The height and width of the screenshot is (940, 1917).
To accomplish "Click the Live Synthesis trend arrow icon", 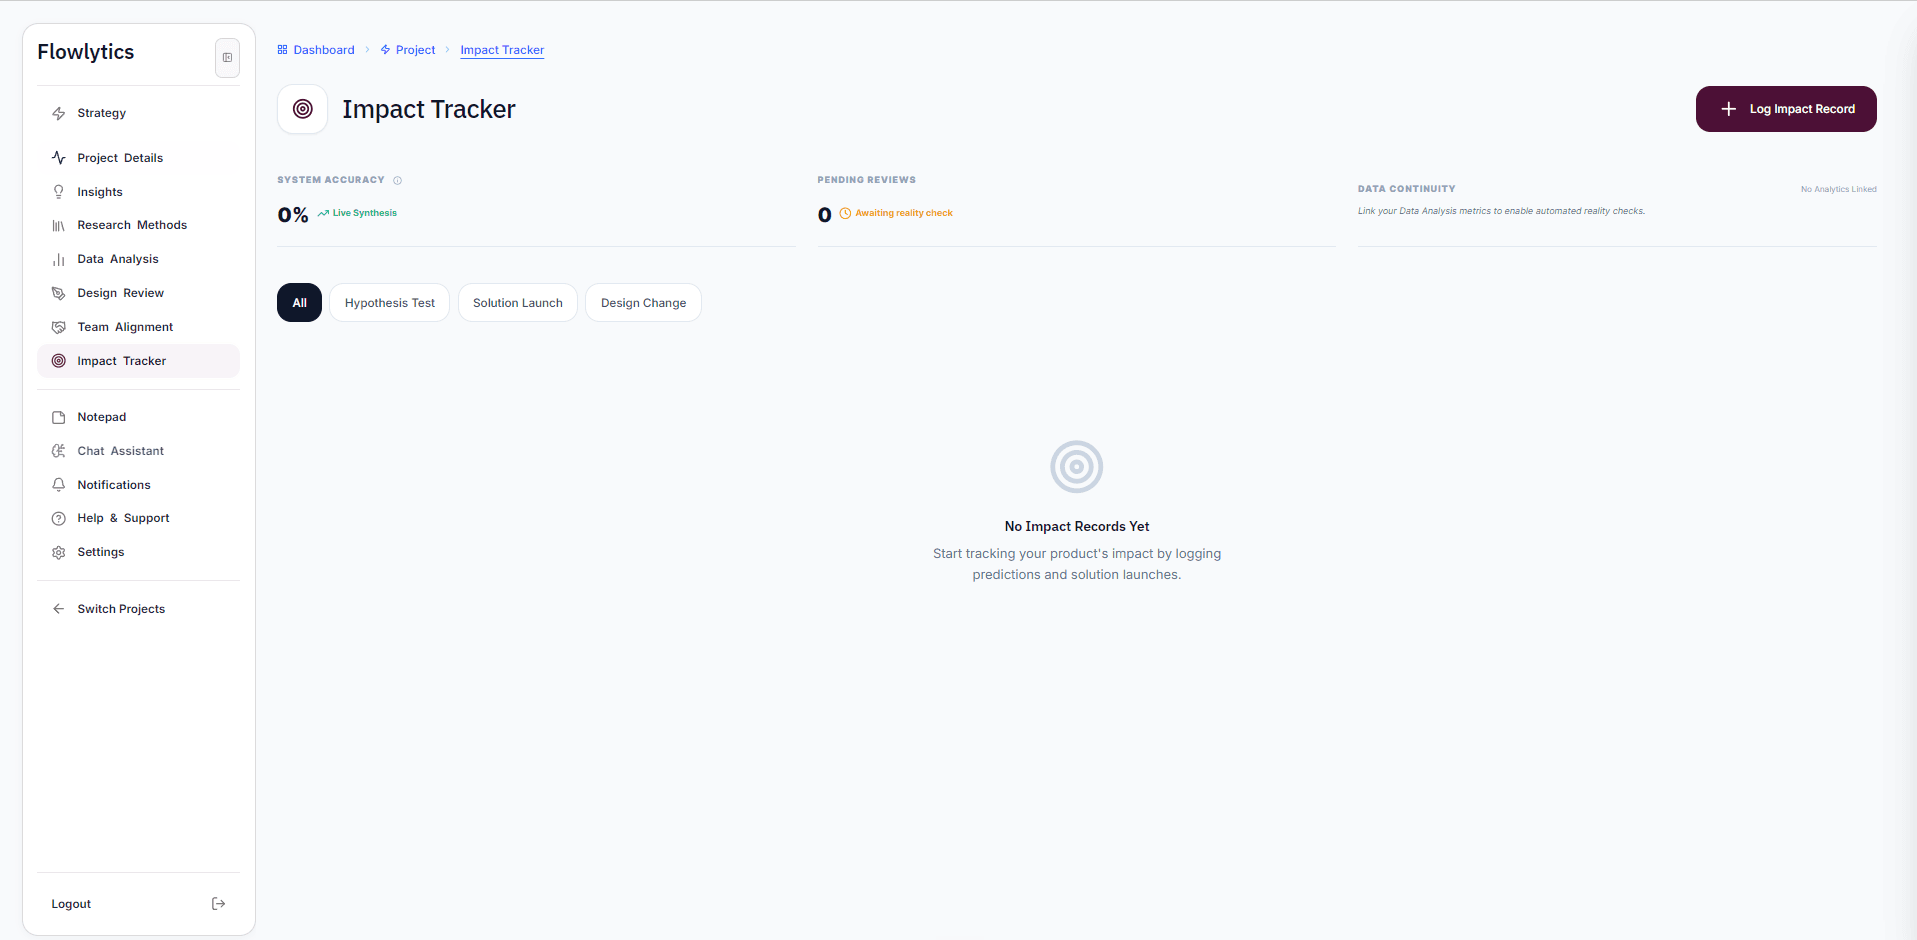I will coord(323,213).
